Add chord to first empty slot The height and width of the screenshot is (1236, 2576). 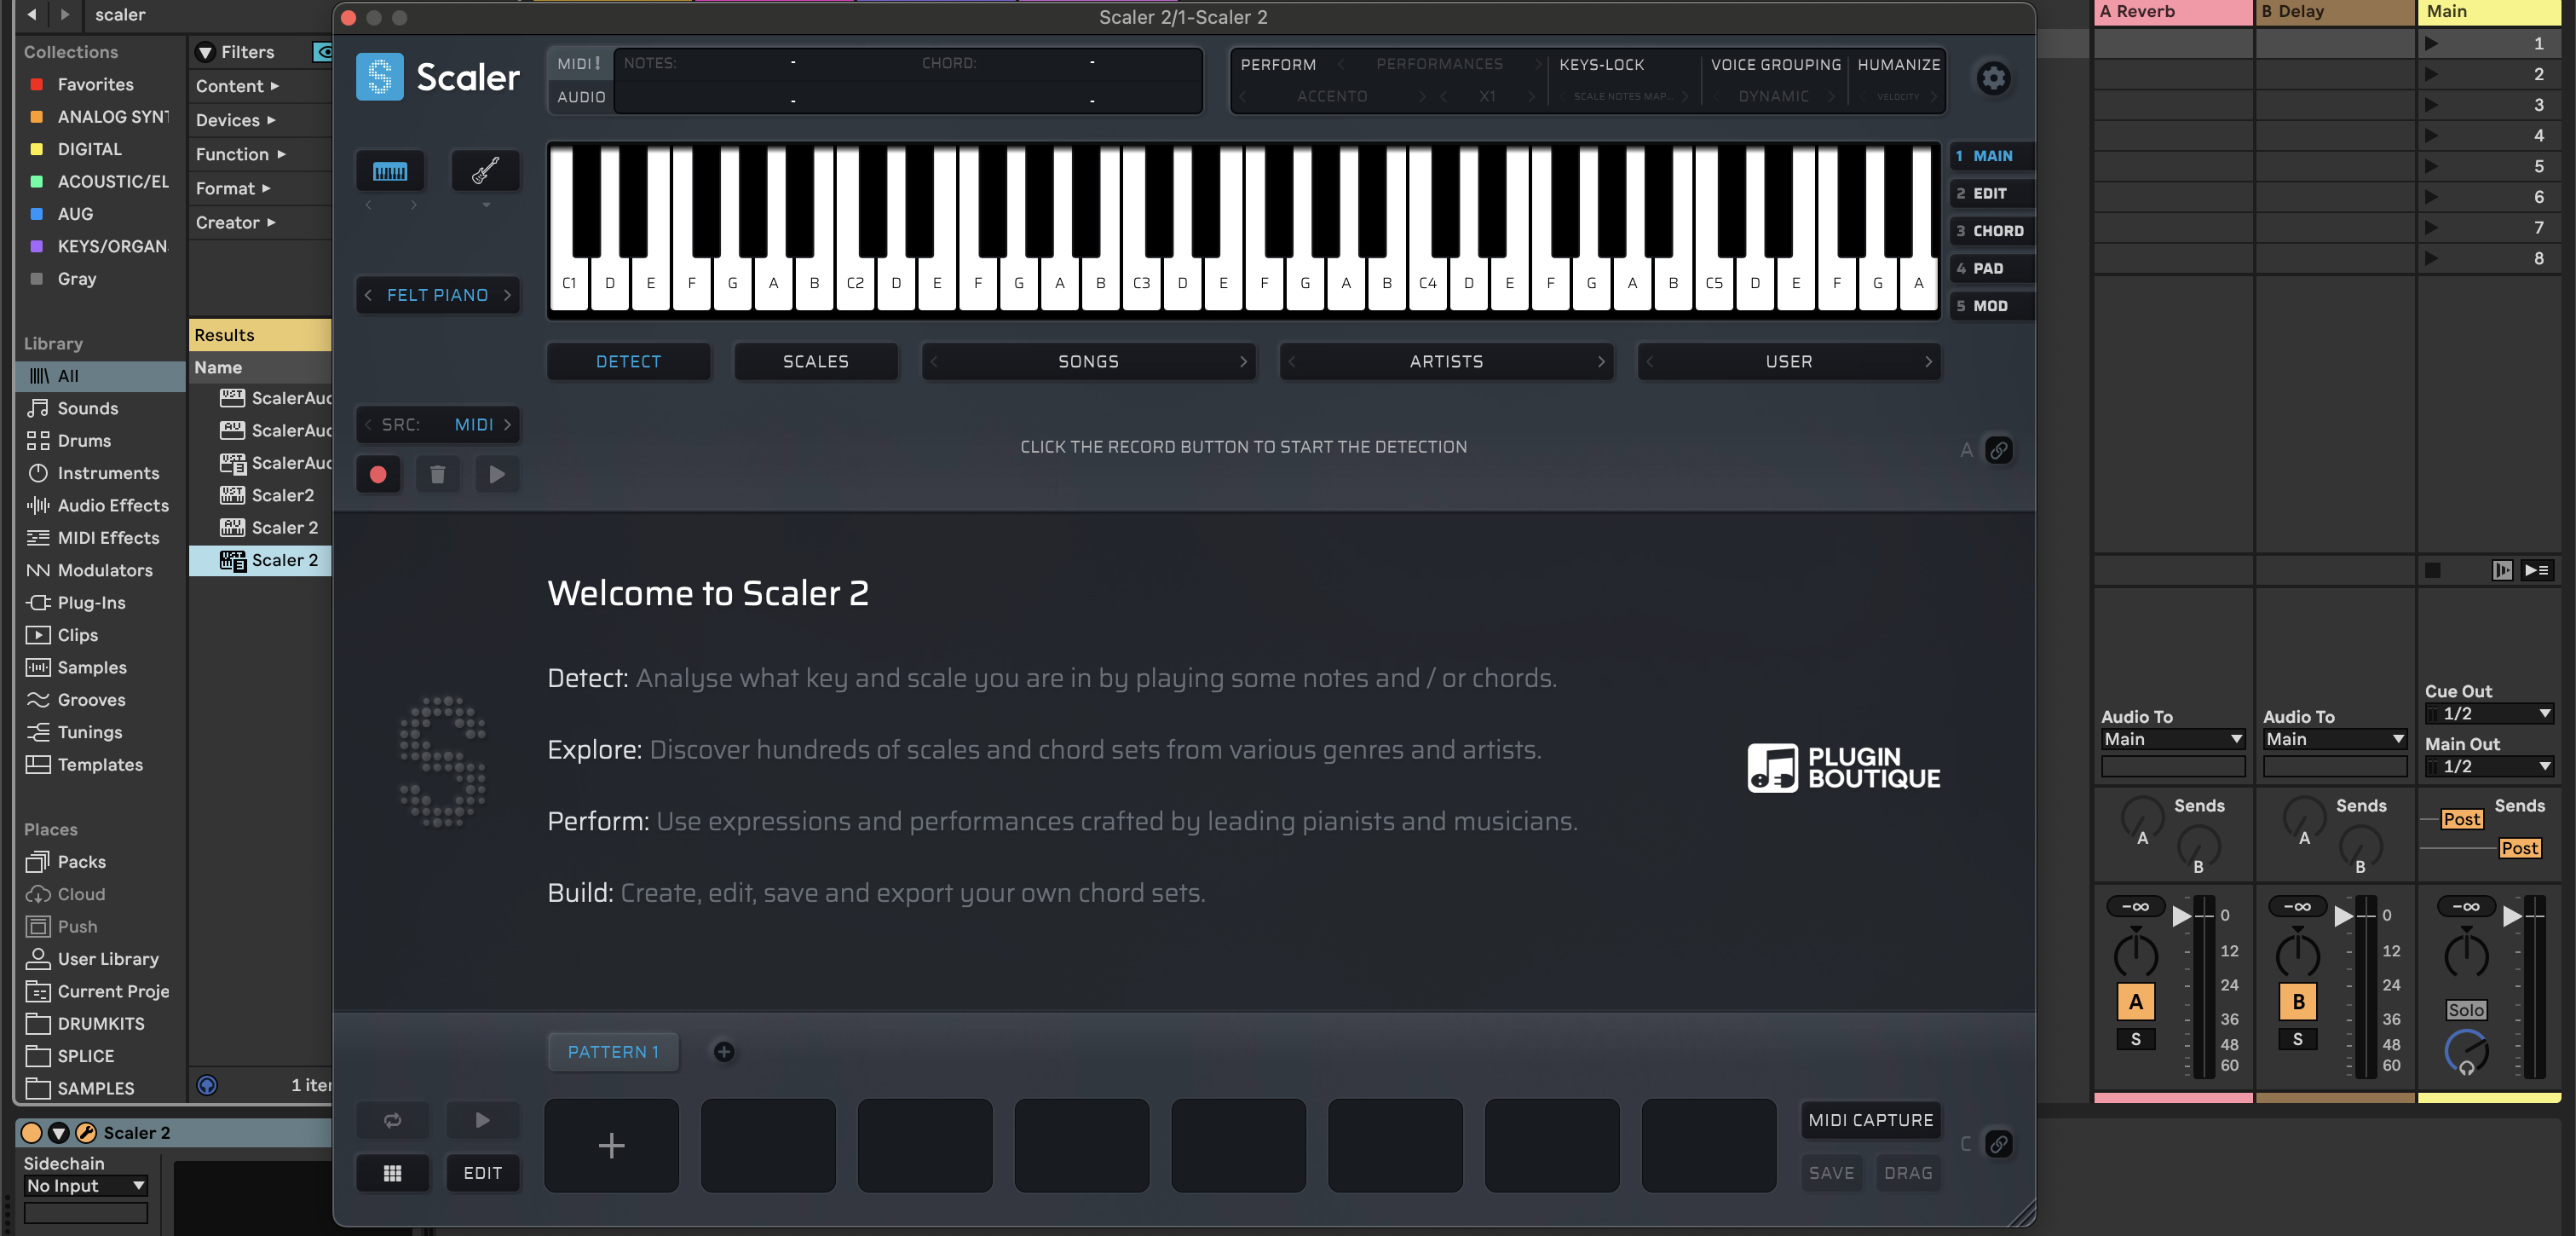(611, 1145)
